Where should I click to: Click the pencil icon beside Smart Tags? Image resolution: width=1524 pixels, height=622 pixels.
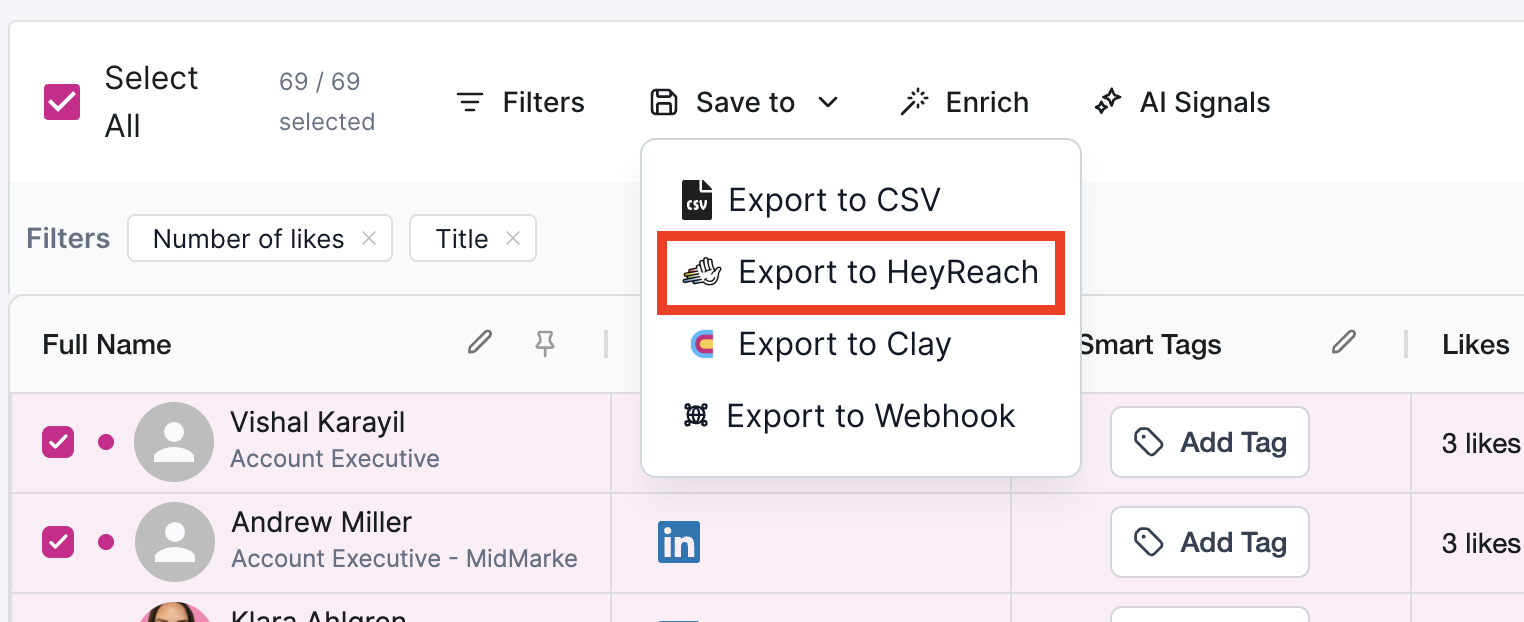click(1344, 343)
